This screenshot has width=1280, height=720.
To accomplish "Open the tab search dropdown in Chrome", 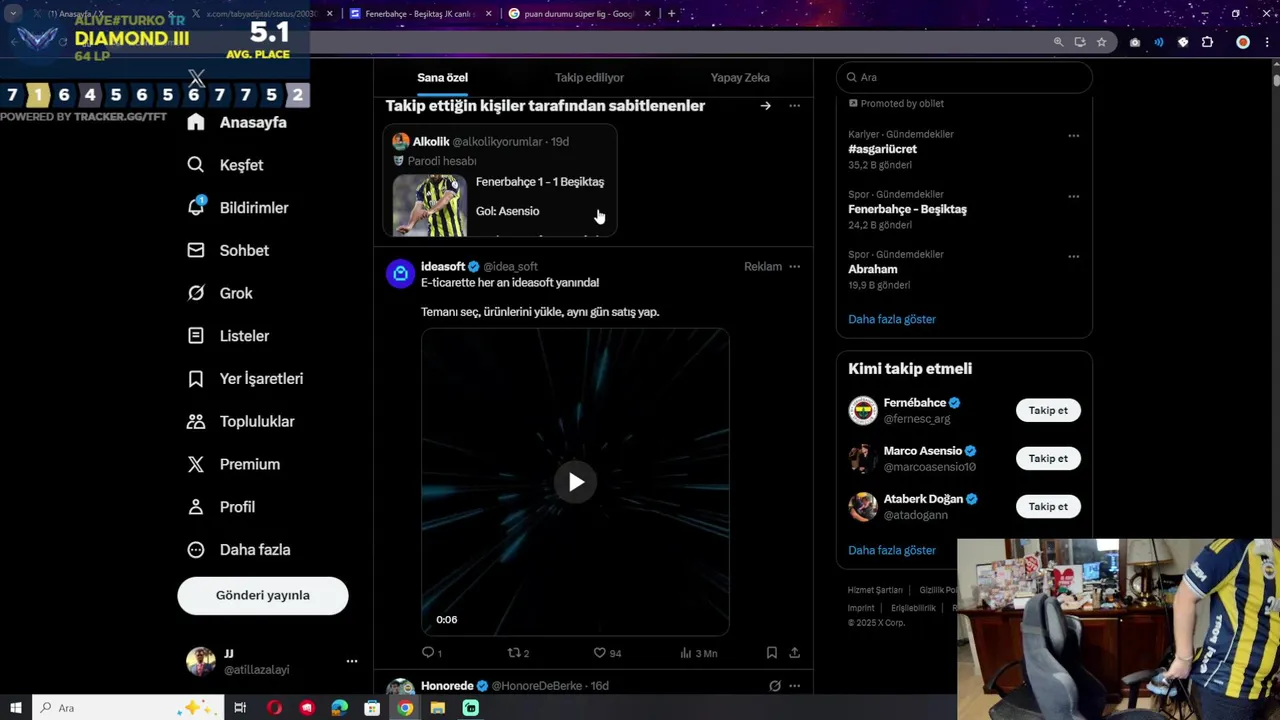I will [13, 14].
